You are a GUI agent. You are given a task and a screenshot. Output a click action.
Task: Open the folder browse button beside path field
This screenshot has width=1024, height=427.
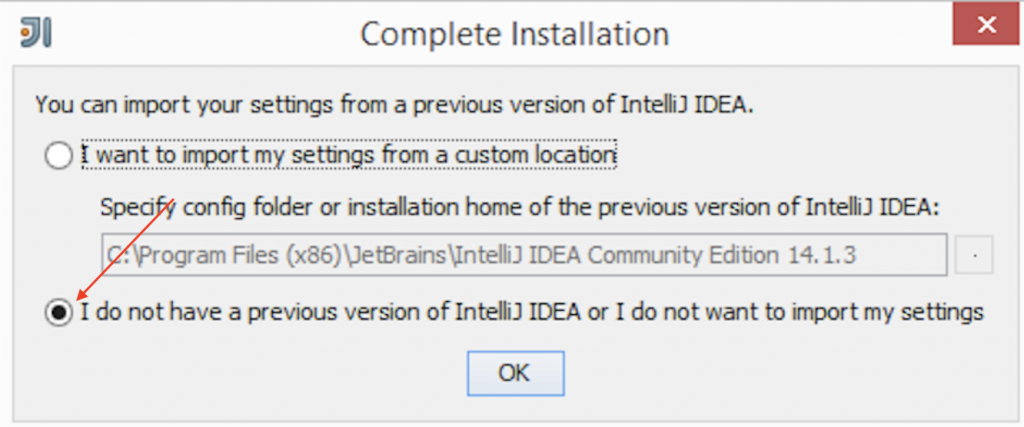point(974,255)
